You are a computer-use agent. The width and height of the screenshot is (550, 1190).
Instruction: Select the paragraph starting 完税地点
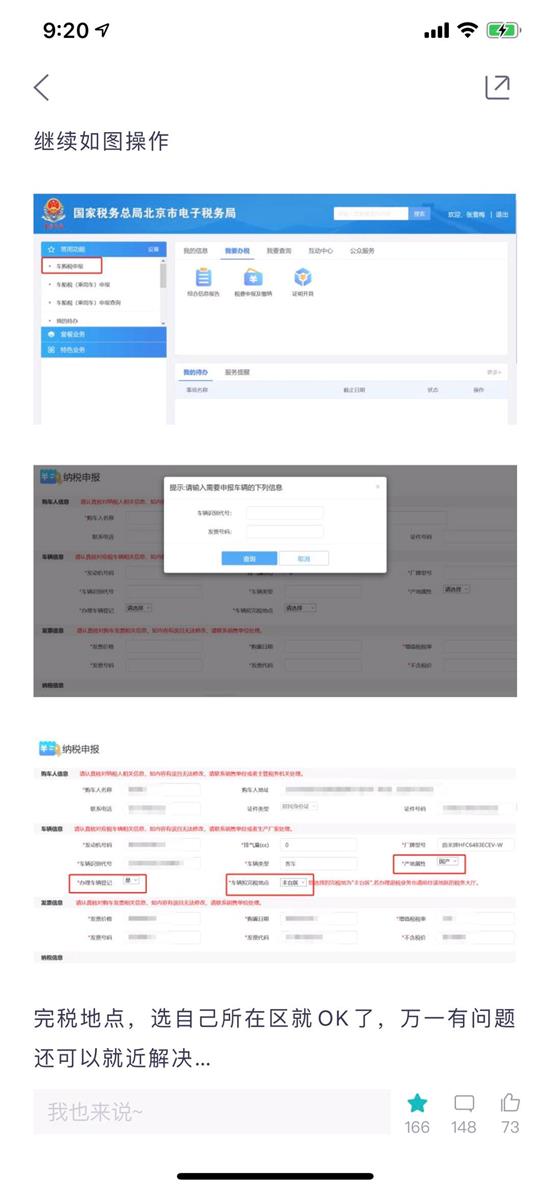pos(275,1037)
